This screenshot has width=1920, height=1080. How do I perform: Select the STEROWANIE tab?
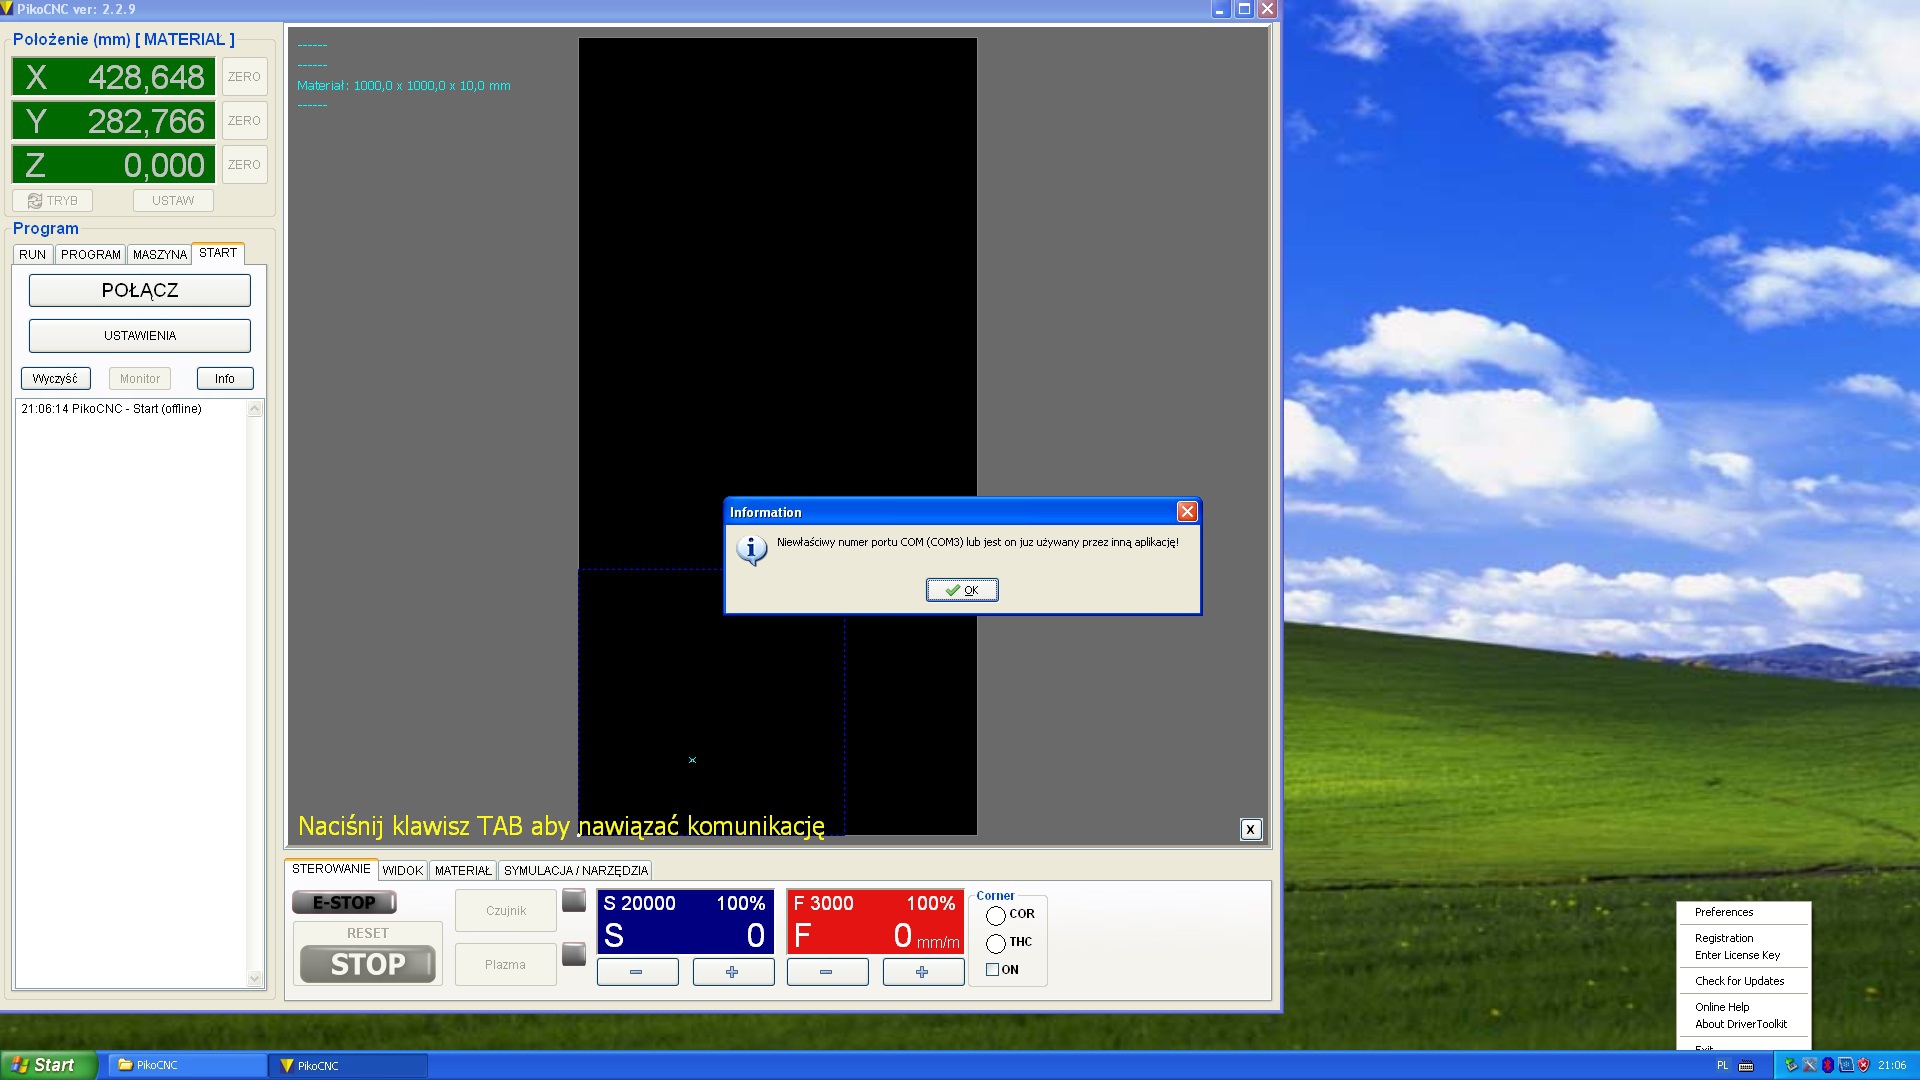(331, 869)
